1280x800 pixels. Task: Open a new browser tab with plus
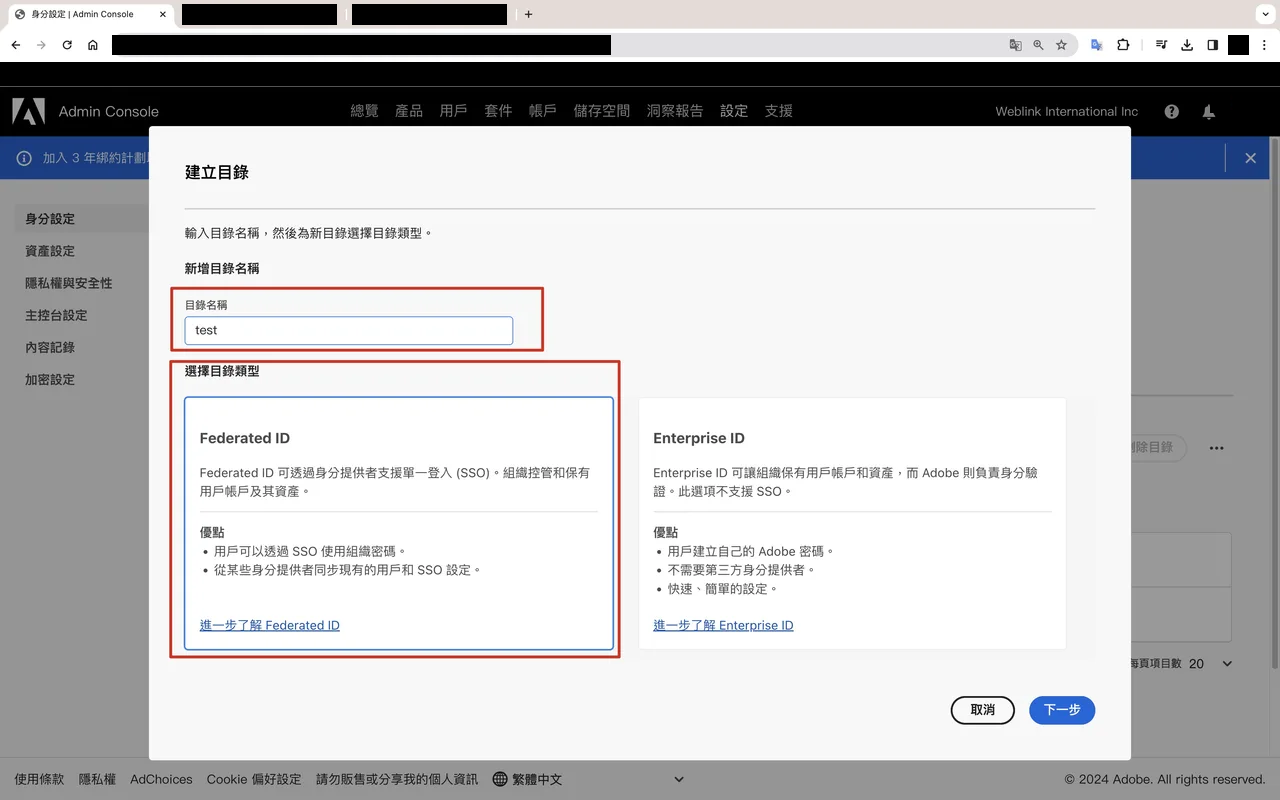[528, 14]
